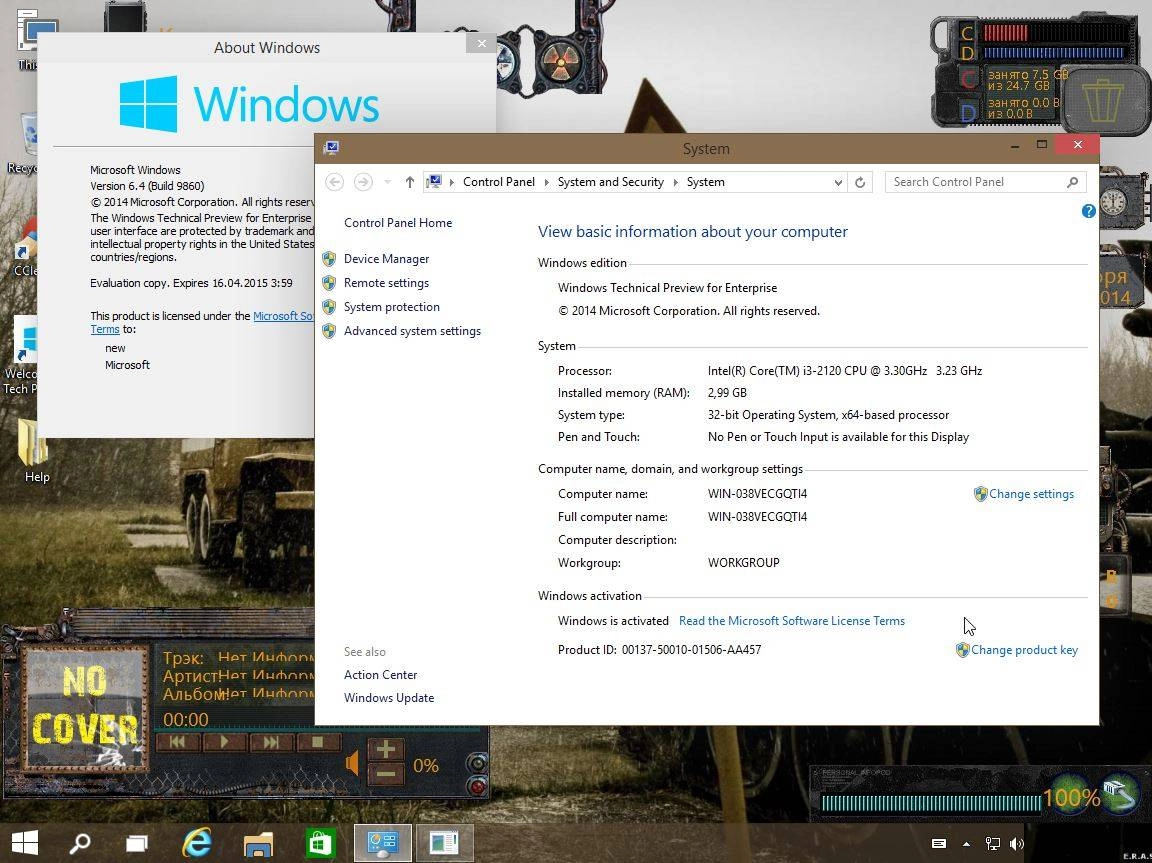Open Device Manager from the sidebar
The height and width of the screenshot is (863, 1152).
[386, 259]
